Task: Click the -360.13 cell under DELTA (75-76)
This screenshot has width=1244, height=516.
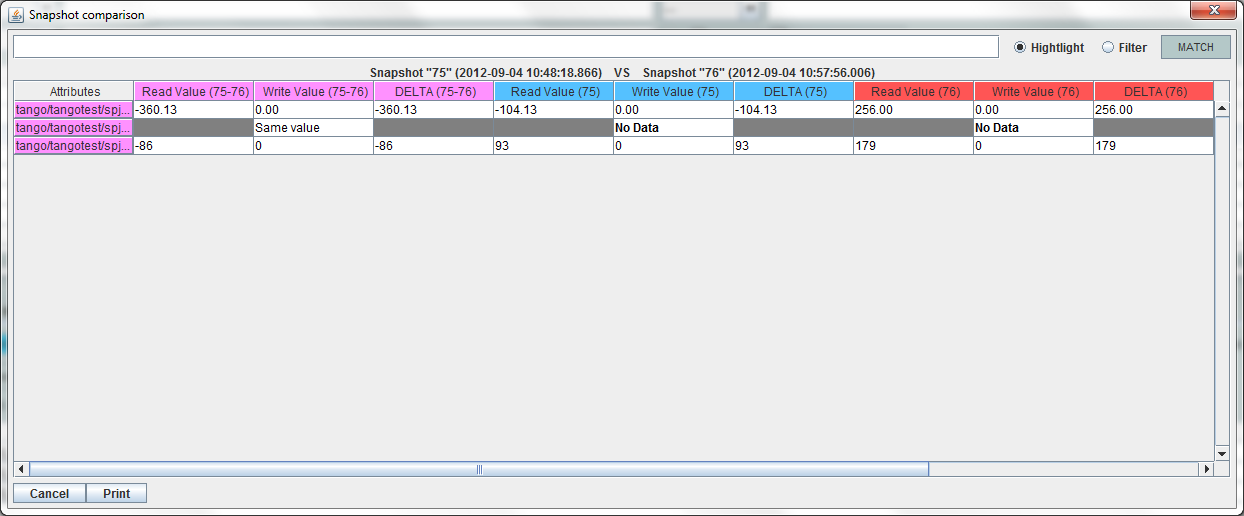Action: click(x=434, y=110)
